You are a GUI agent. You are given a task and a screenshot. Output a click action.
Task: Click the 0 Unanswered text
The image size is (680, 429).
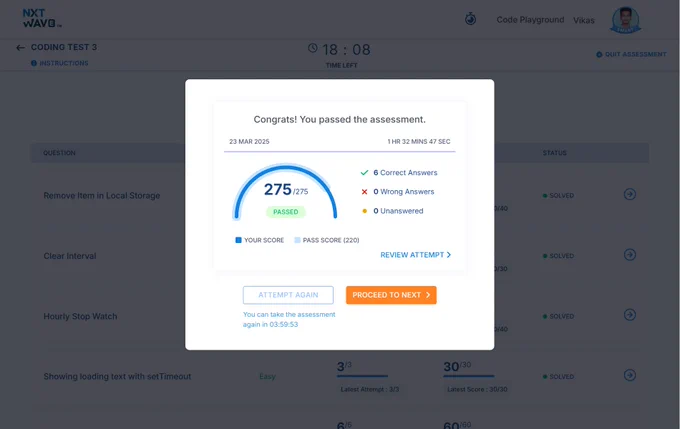(x=398, y=211)
